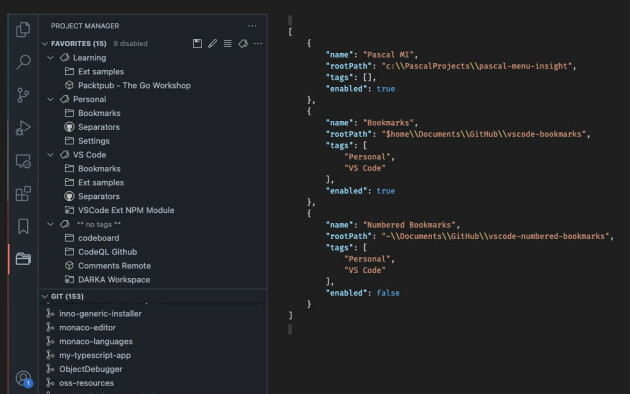The image size is (630, 394).
Task: Open monaco-editor git repository
Action: 87,327
